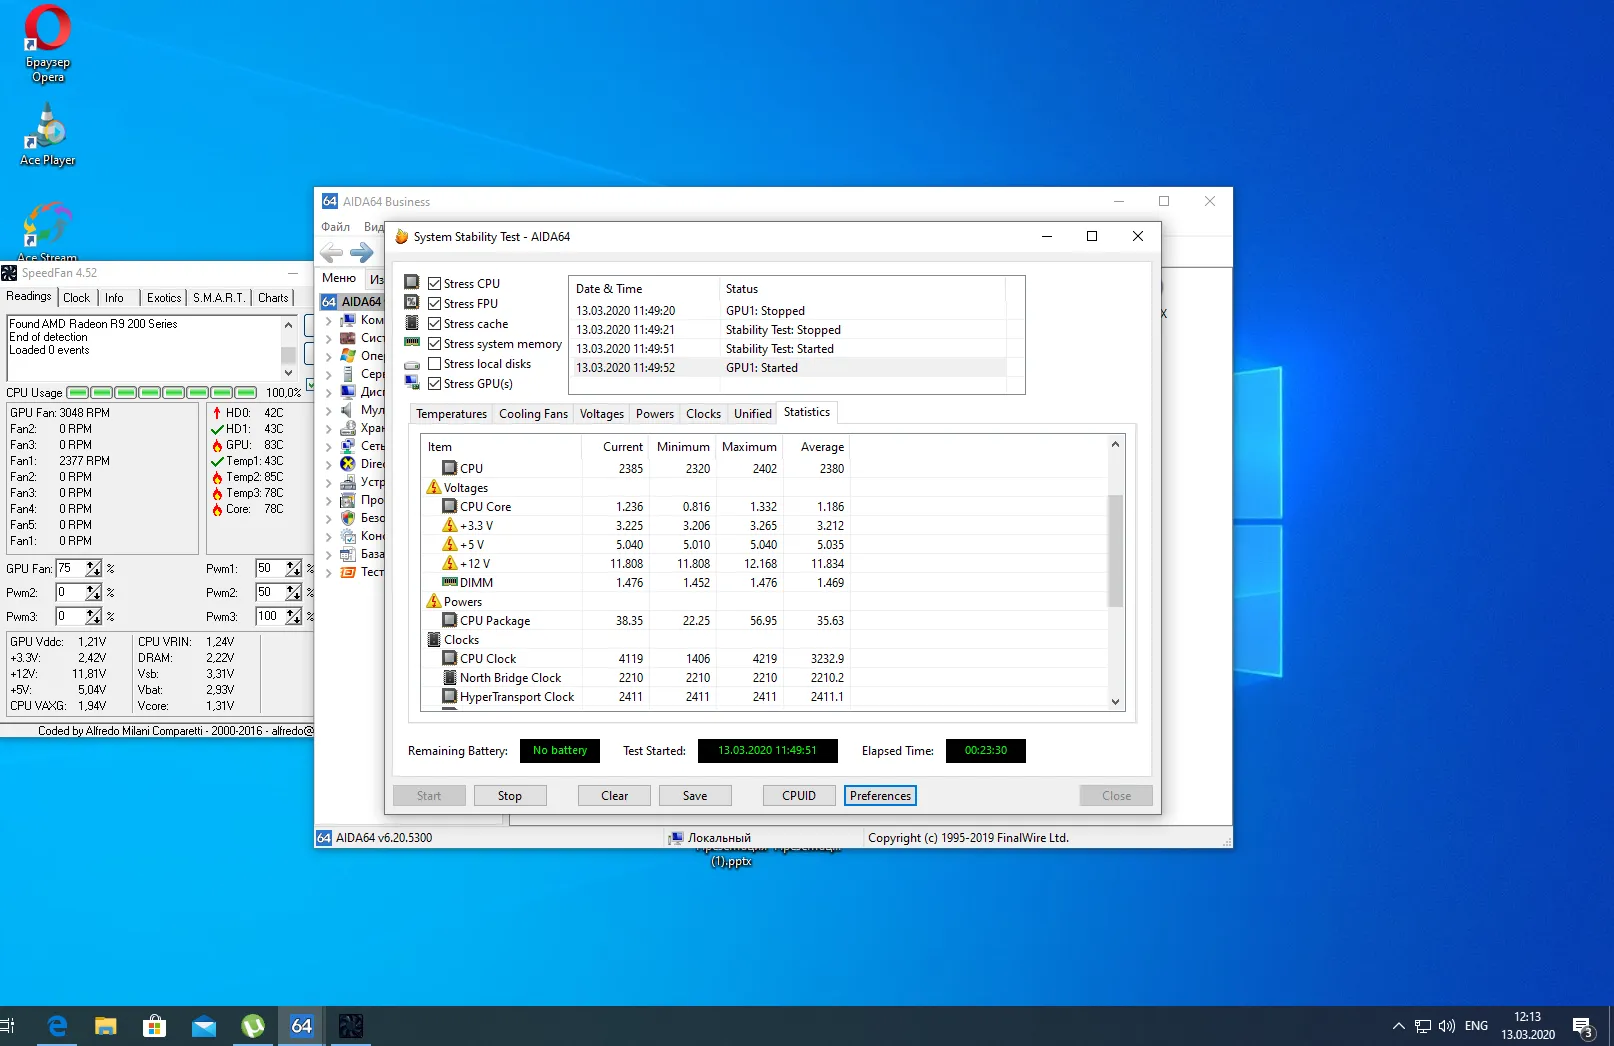
Task: Select the DirectX icon in AIDA64 tree
Action: 348,464
